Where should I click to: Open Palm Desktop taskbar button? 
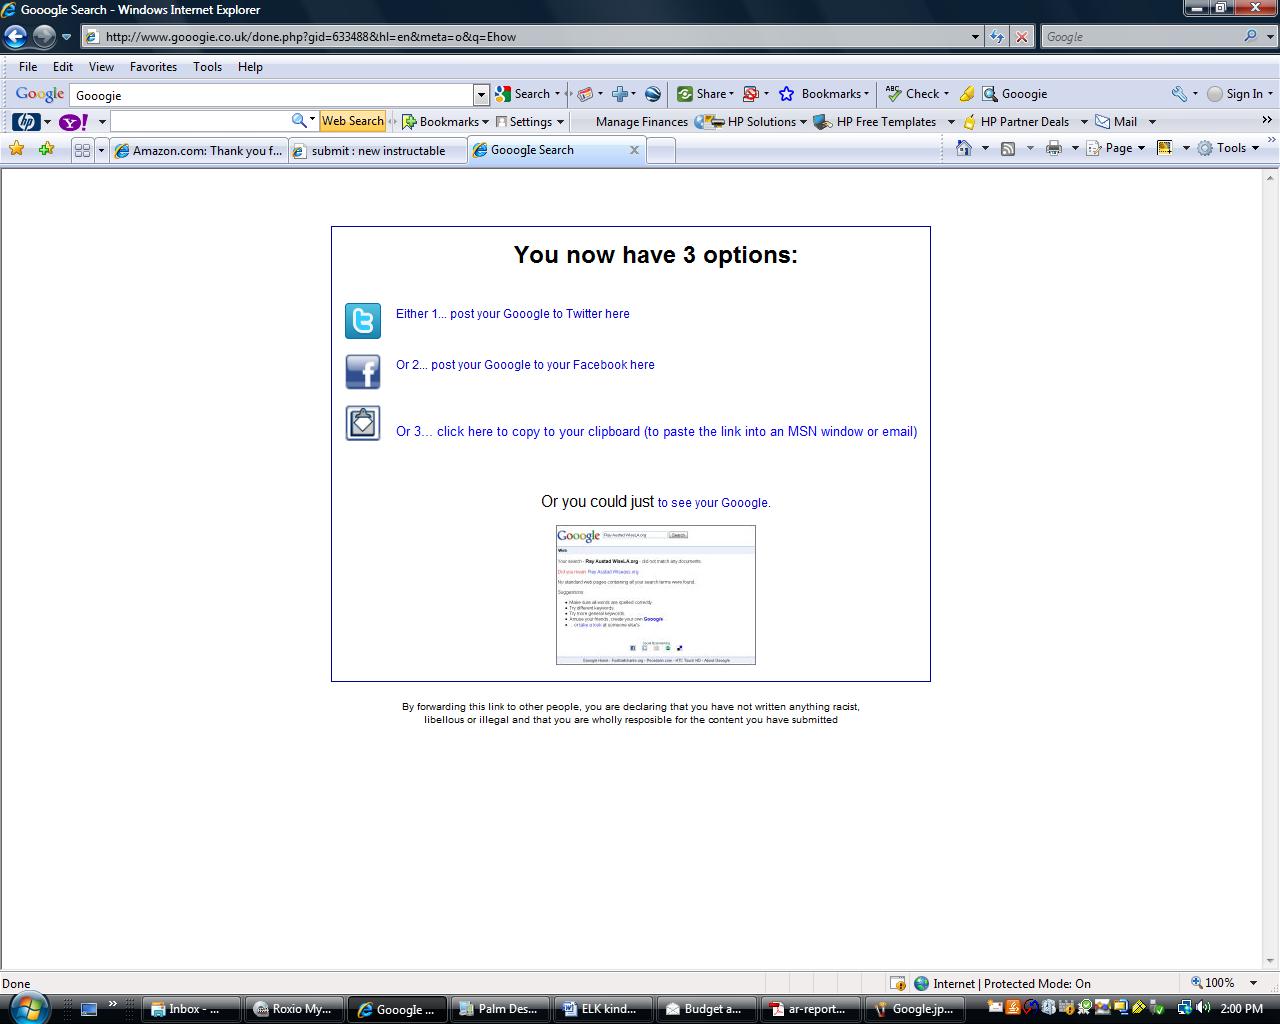coord(498,1009)
